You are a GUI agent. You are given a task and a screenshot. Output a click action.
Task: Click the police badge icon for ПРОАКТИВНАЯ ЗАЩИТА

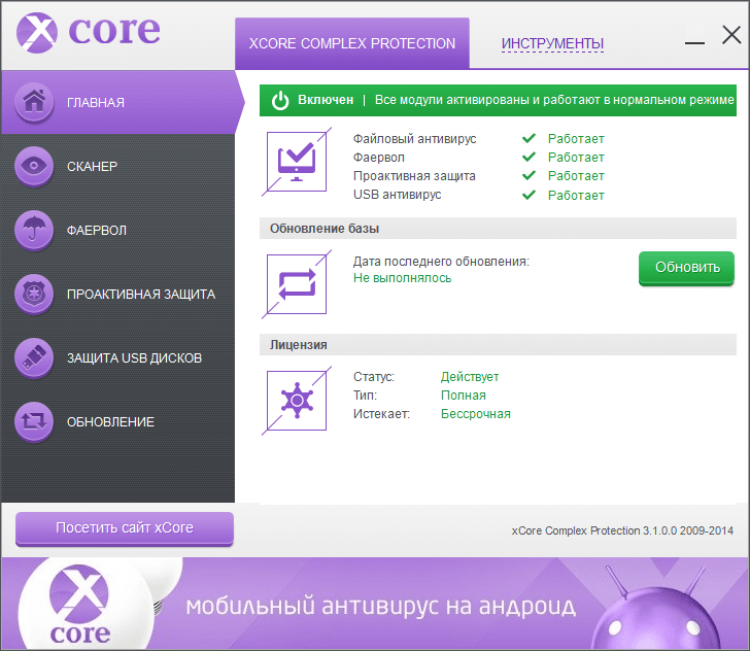click(34, 294)
